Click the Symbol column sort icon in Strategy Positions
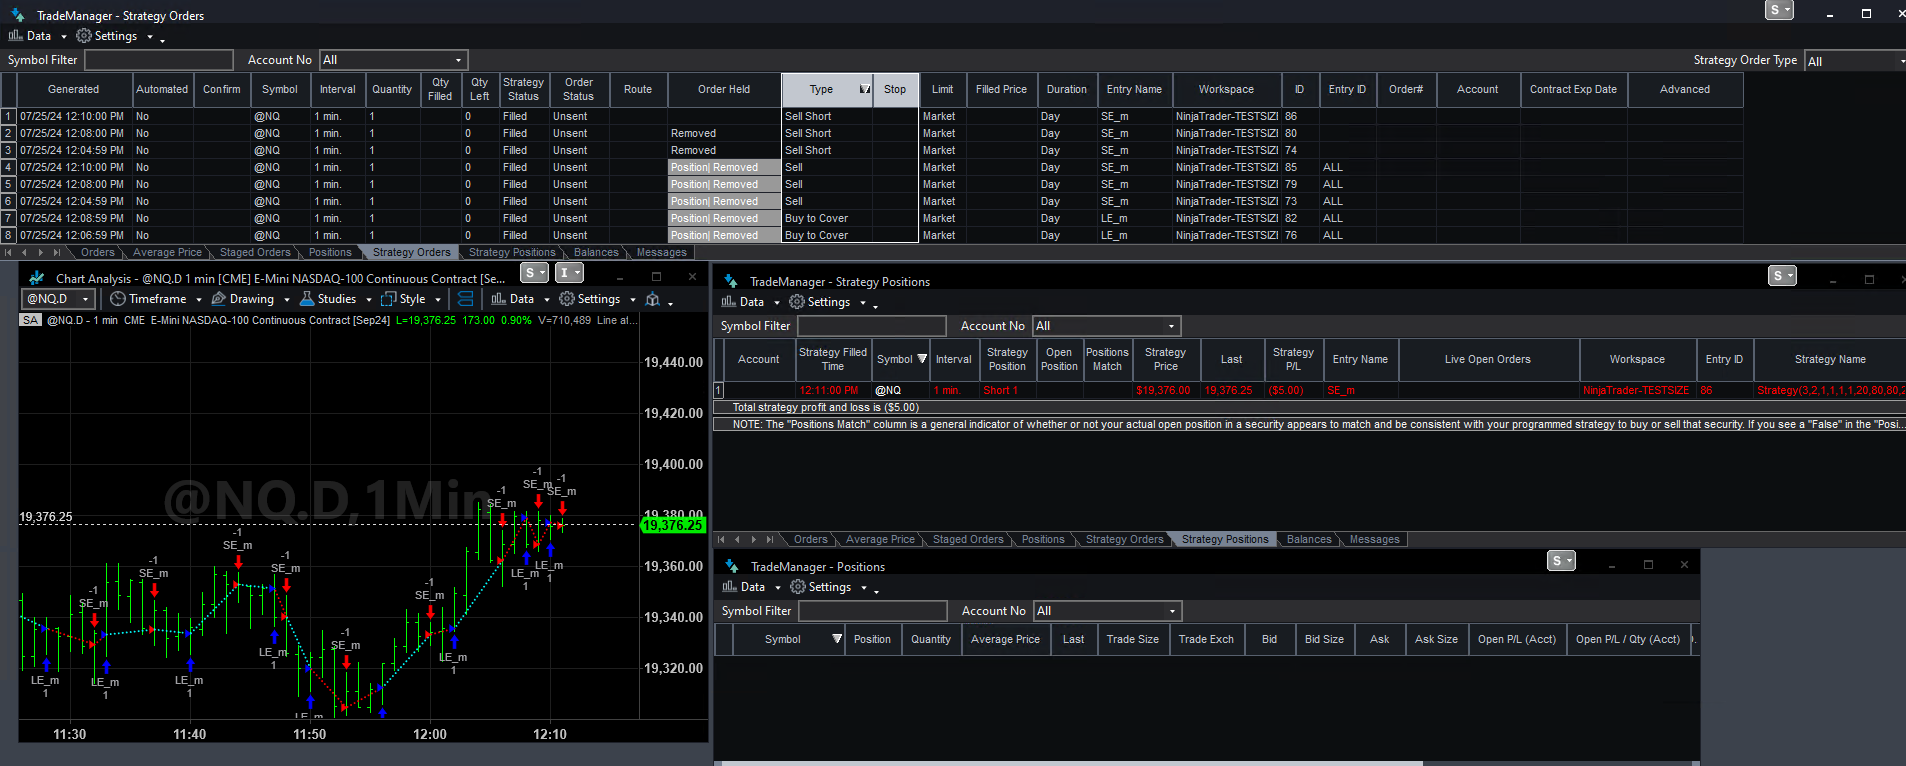 [x=922, y=359]
